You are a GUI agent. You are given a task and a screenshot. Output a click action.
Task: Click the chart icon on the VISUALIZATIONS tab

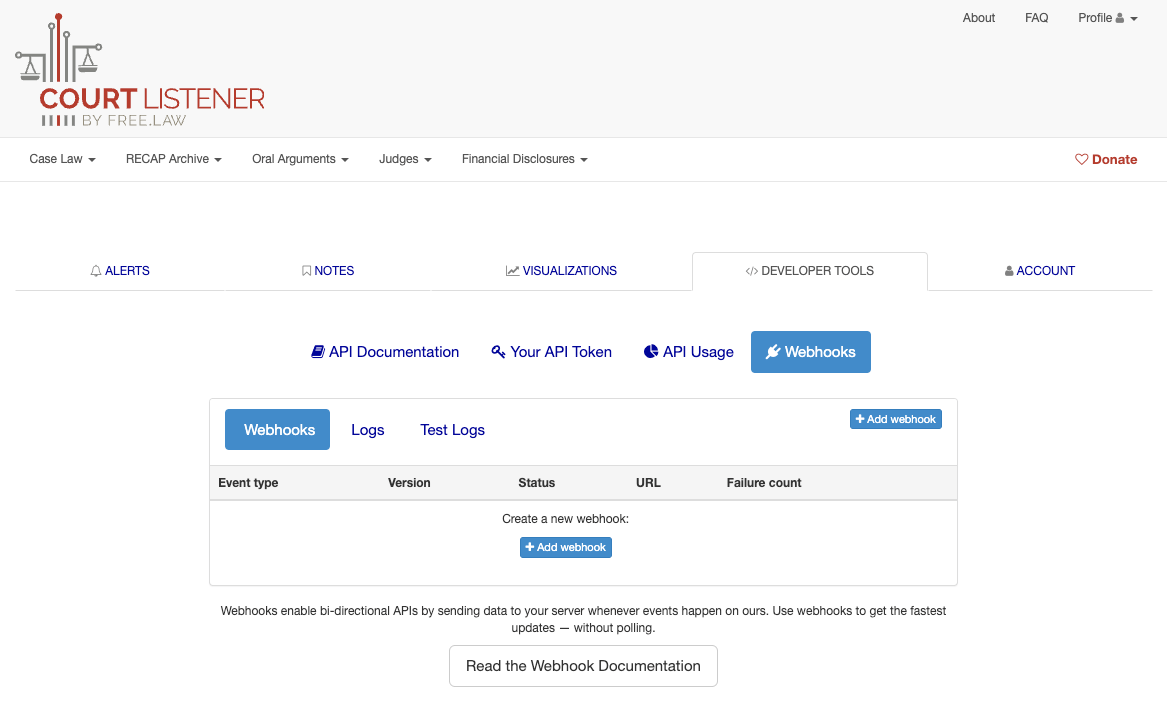pos(512,270)
